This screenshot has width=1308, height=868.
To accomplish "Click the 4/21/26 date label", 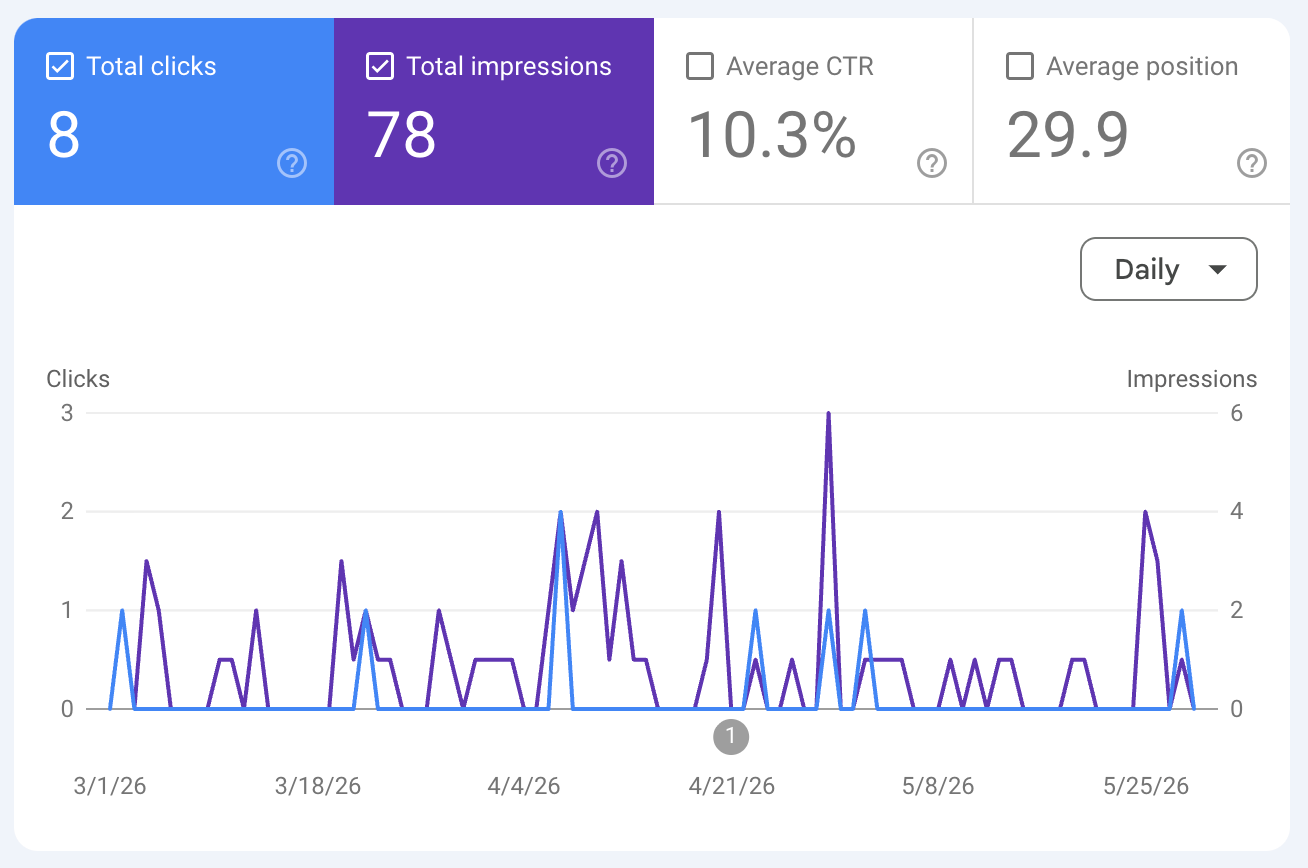I will coord(732,786).
